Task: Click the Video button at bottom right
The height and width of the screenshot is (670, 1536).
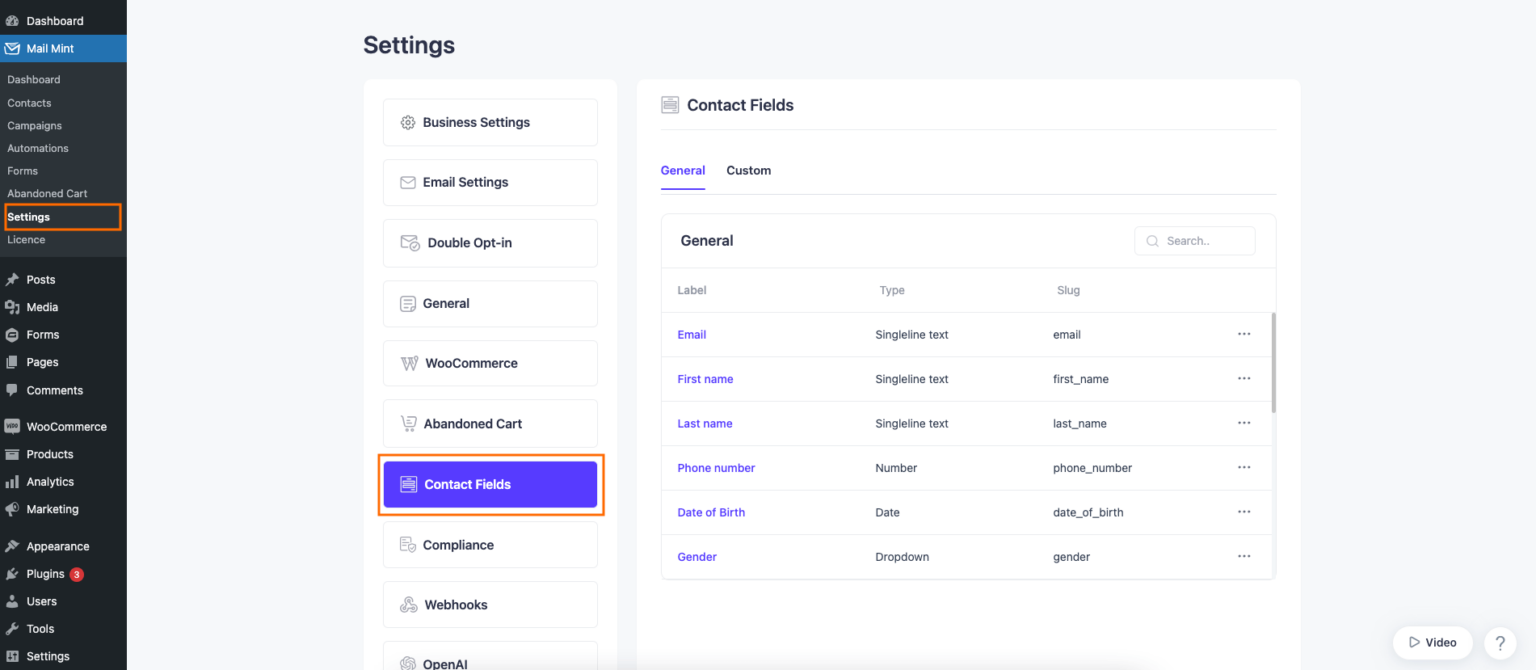Action: (1433, 643)
